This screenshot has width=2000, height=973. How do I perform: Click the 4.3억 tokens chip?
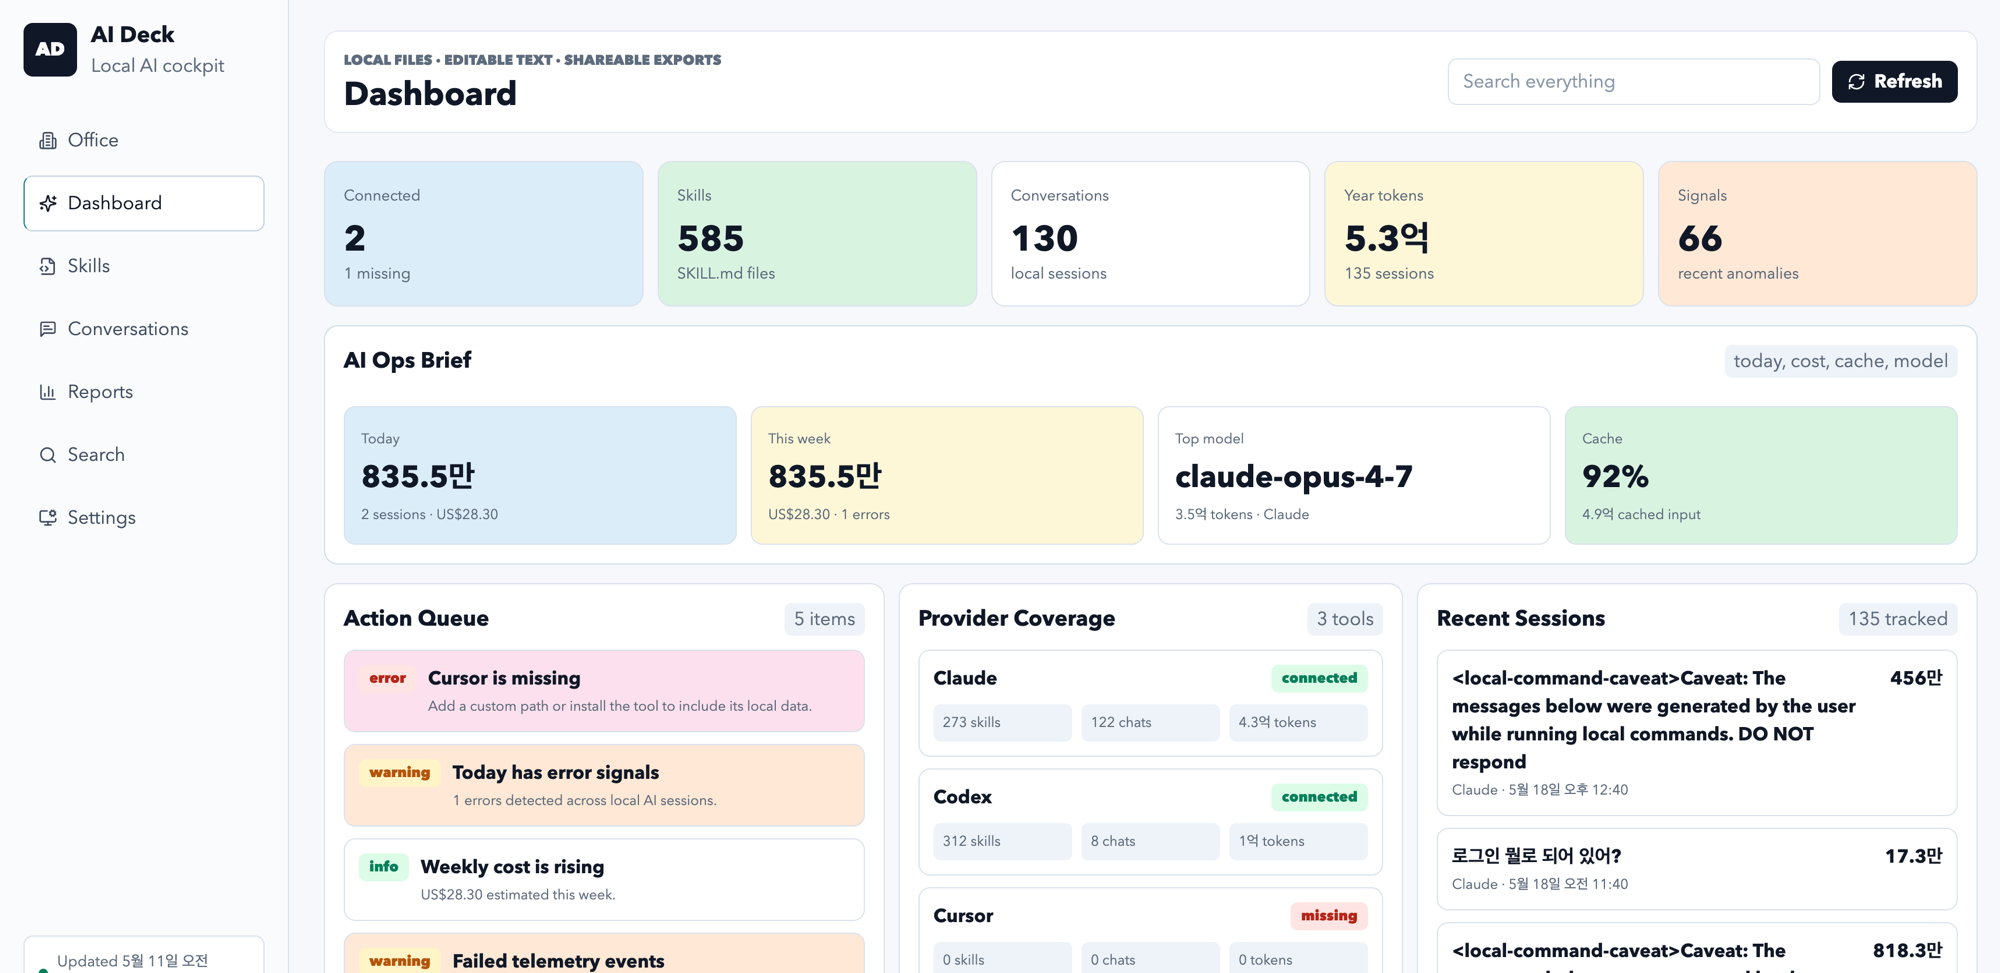click(x=1298, y=722)
